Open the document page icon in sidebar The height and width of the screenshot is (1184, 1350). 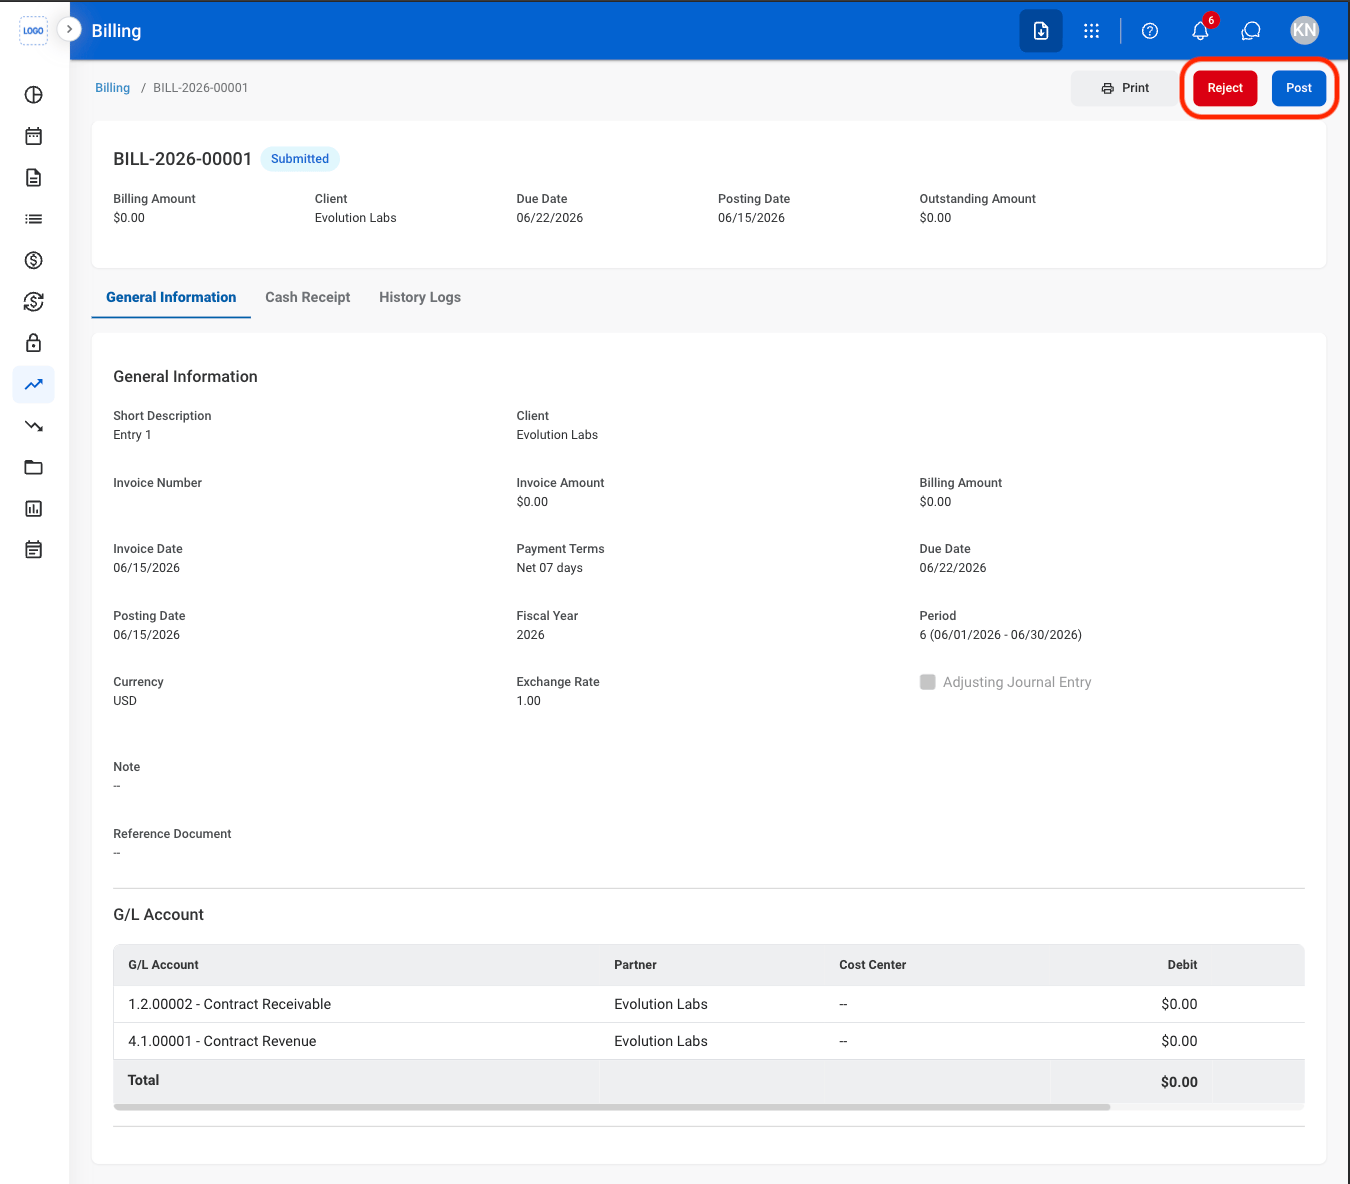tap(34, 178)
